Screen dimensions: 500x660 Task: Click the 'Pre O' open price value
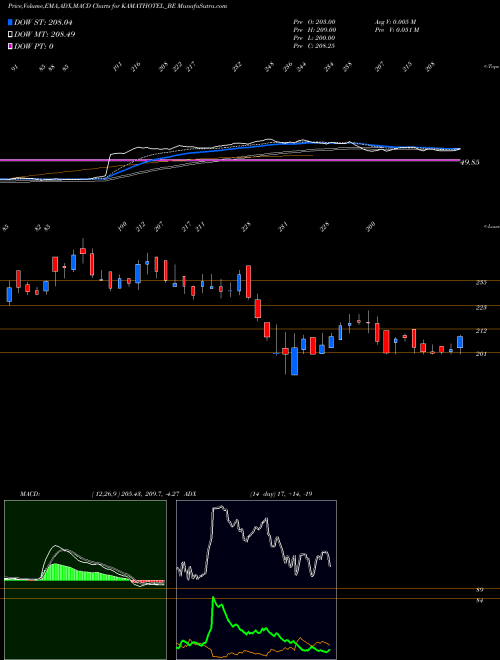tap(314, 21)
